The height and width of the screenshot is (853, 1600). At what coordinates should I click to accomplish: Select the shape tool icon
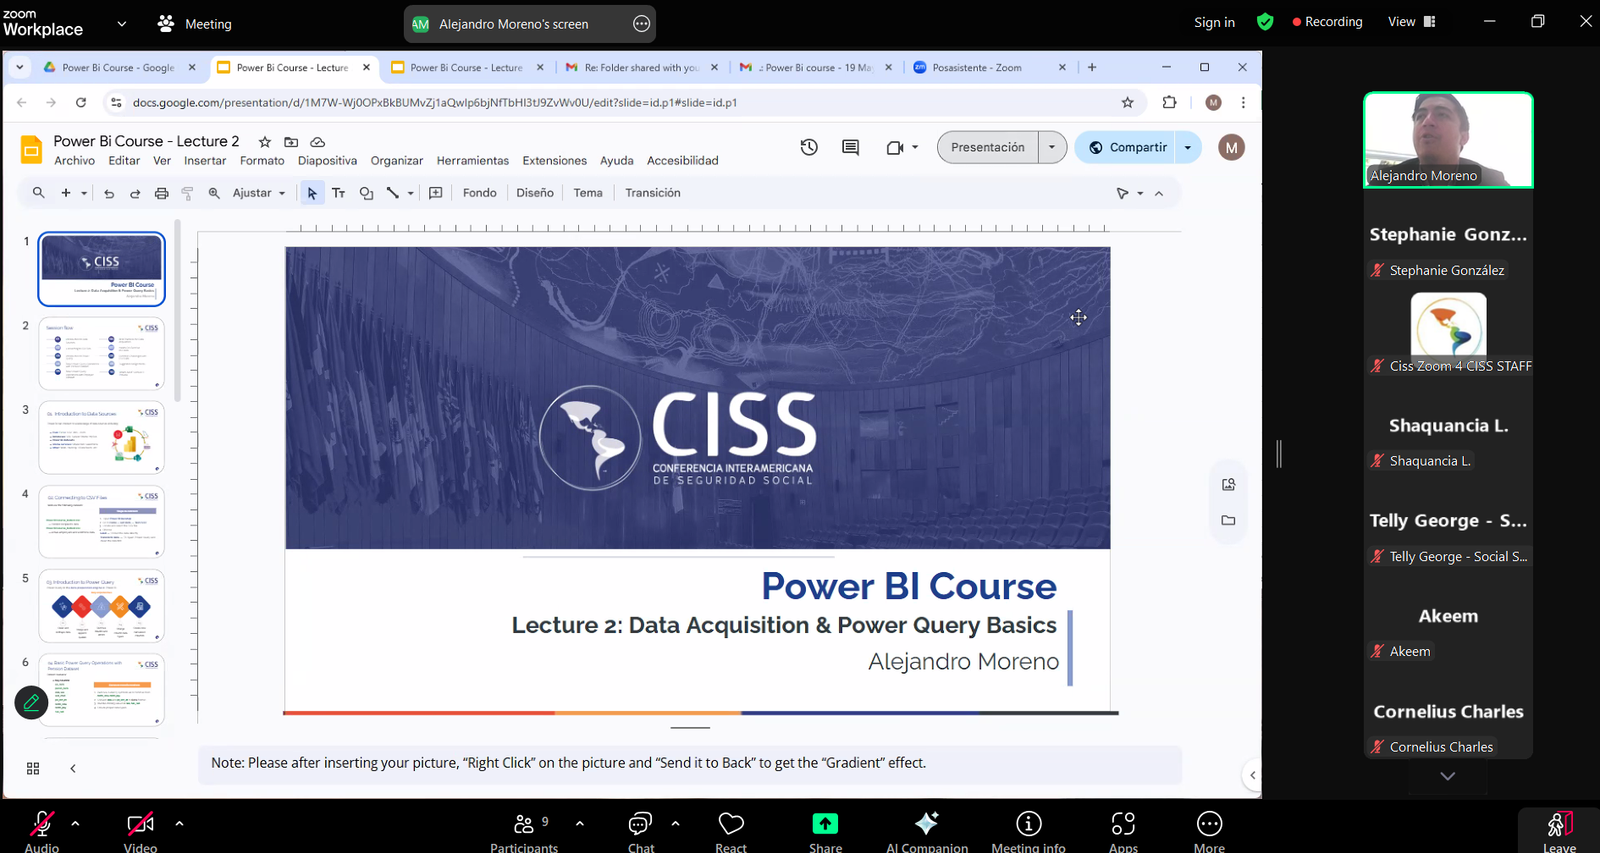pos(366,193)
